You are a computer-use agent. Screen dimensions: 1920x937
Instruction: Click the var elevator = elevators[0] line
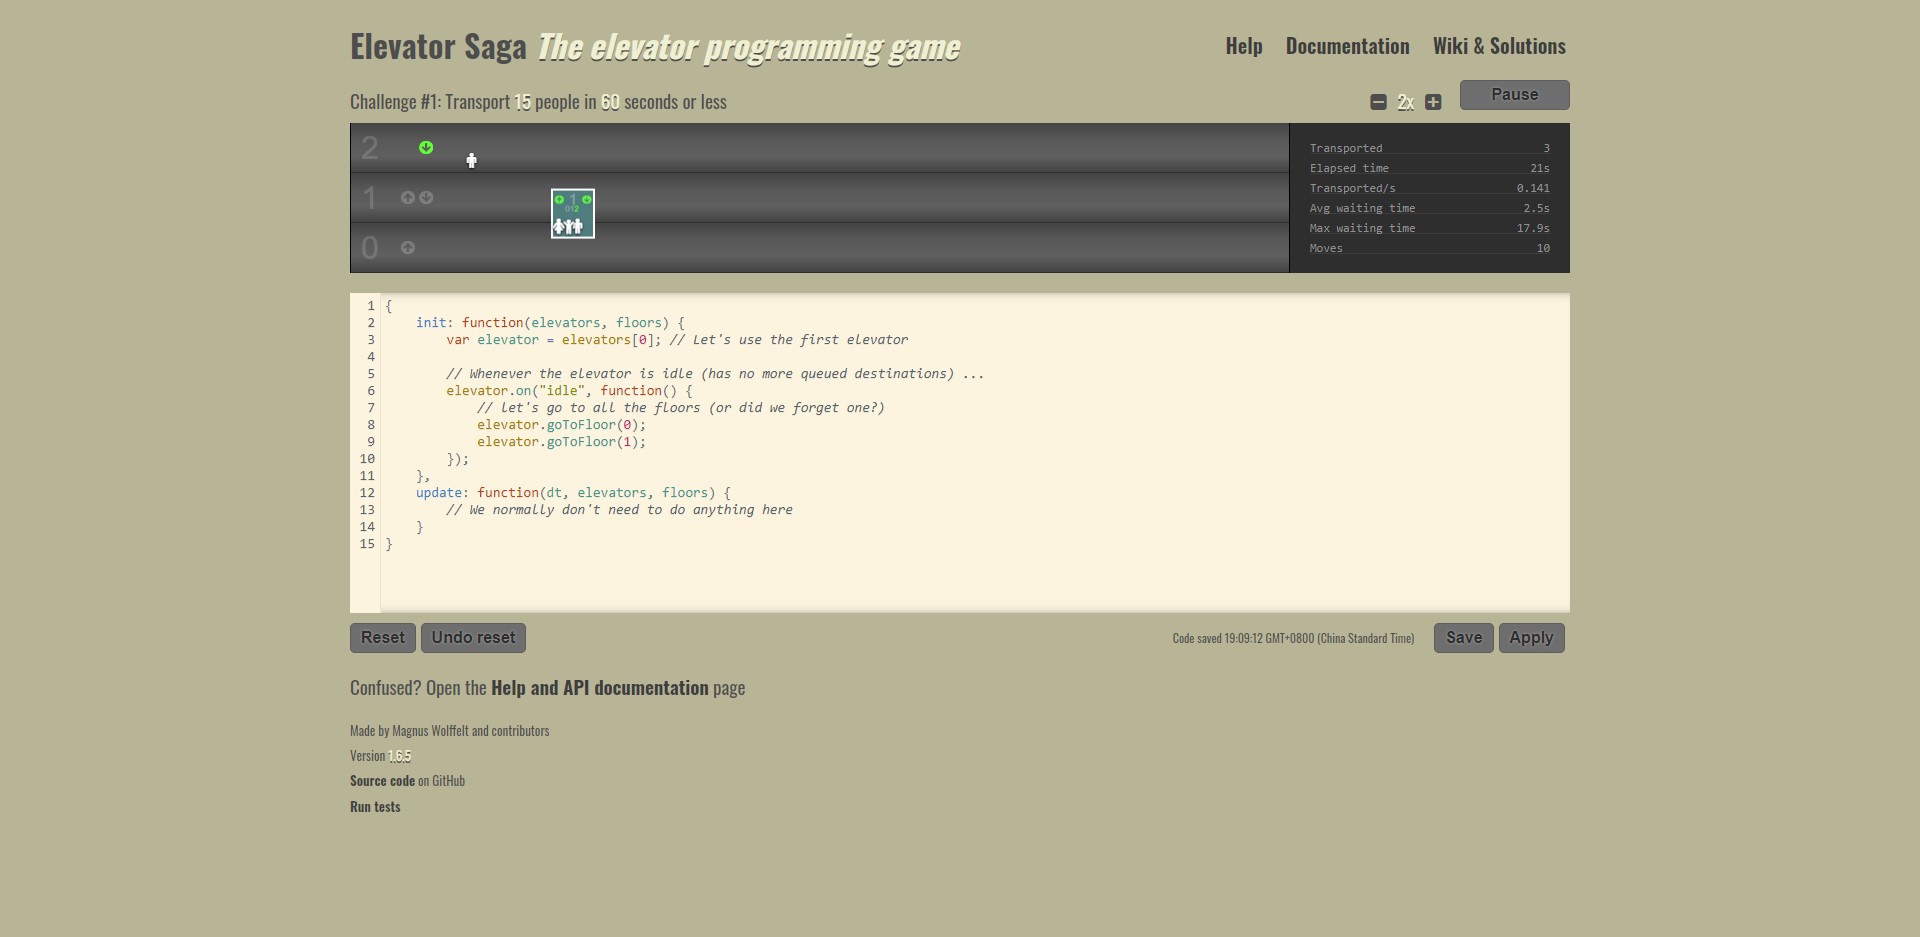677,340
